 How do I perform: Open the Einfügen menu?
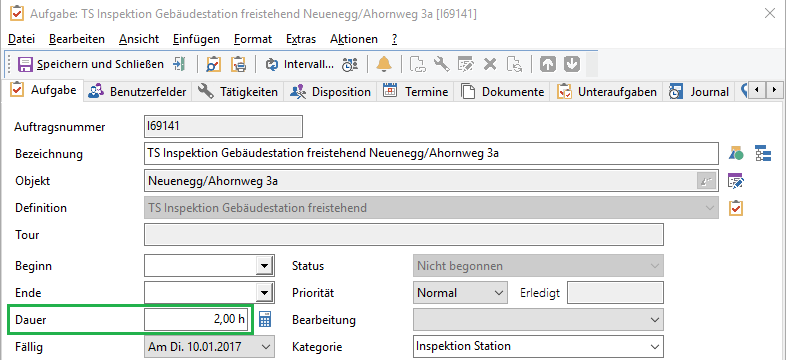[x=196, y=39]
